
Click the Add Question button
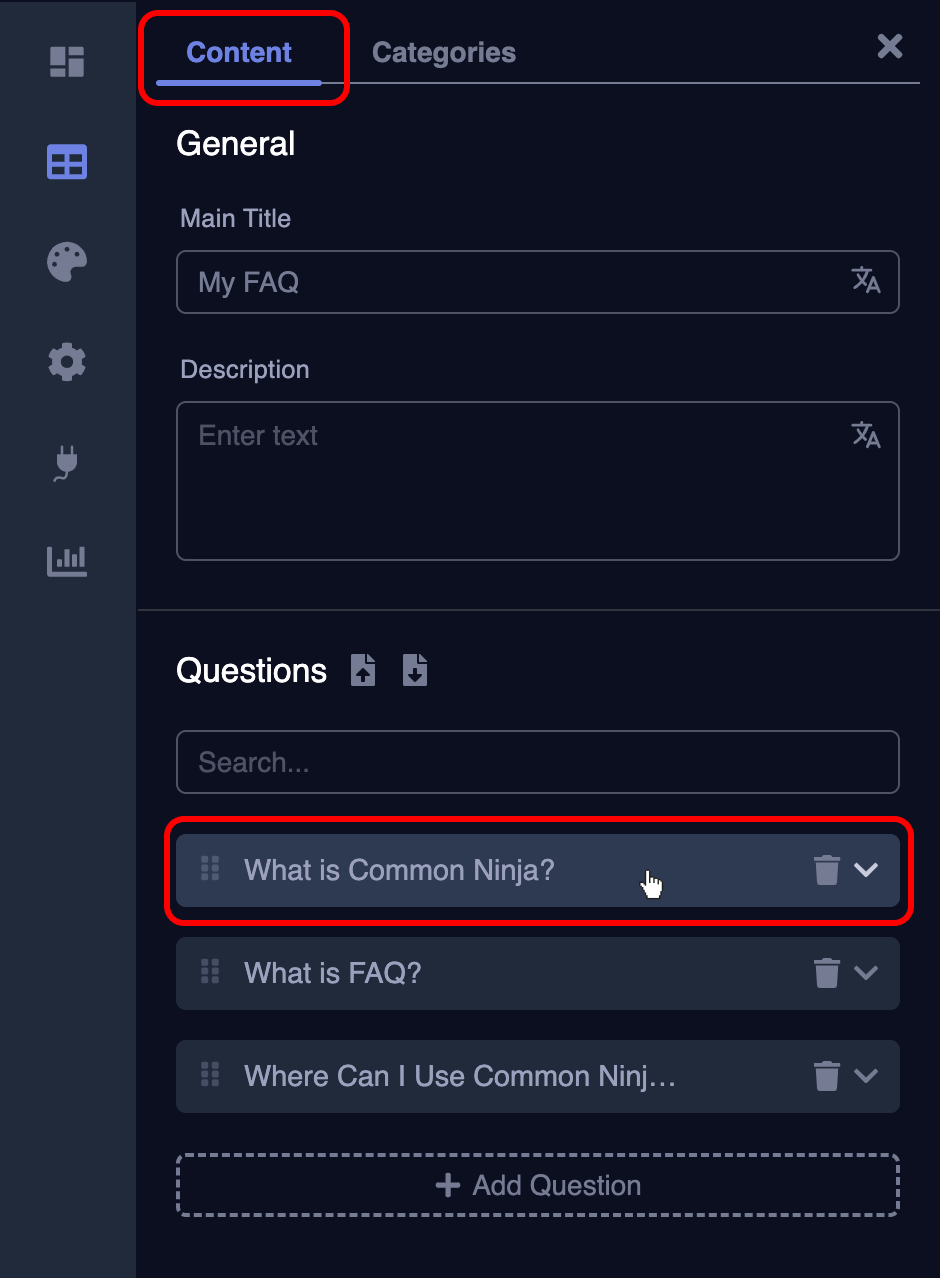(x=538, y=1186)
